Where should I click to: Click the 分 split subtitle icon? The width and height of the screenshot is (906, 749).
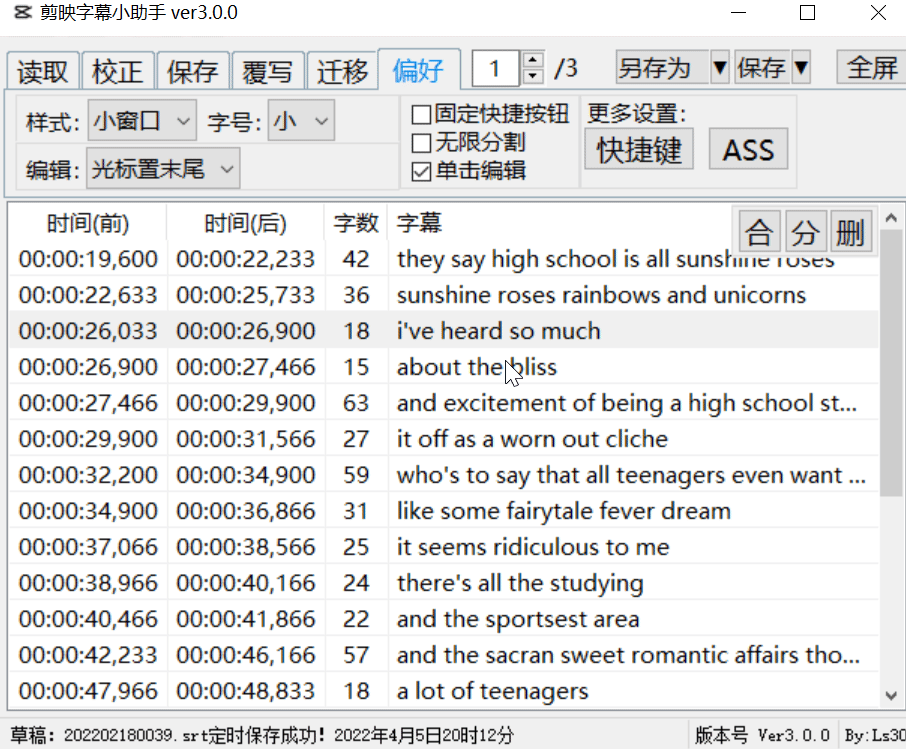[805, 230]
